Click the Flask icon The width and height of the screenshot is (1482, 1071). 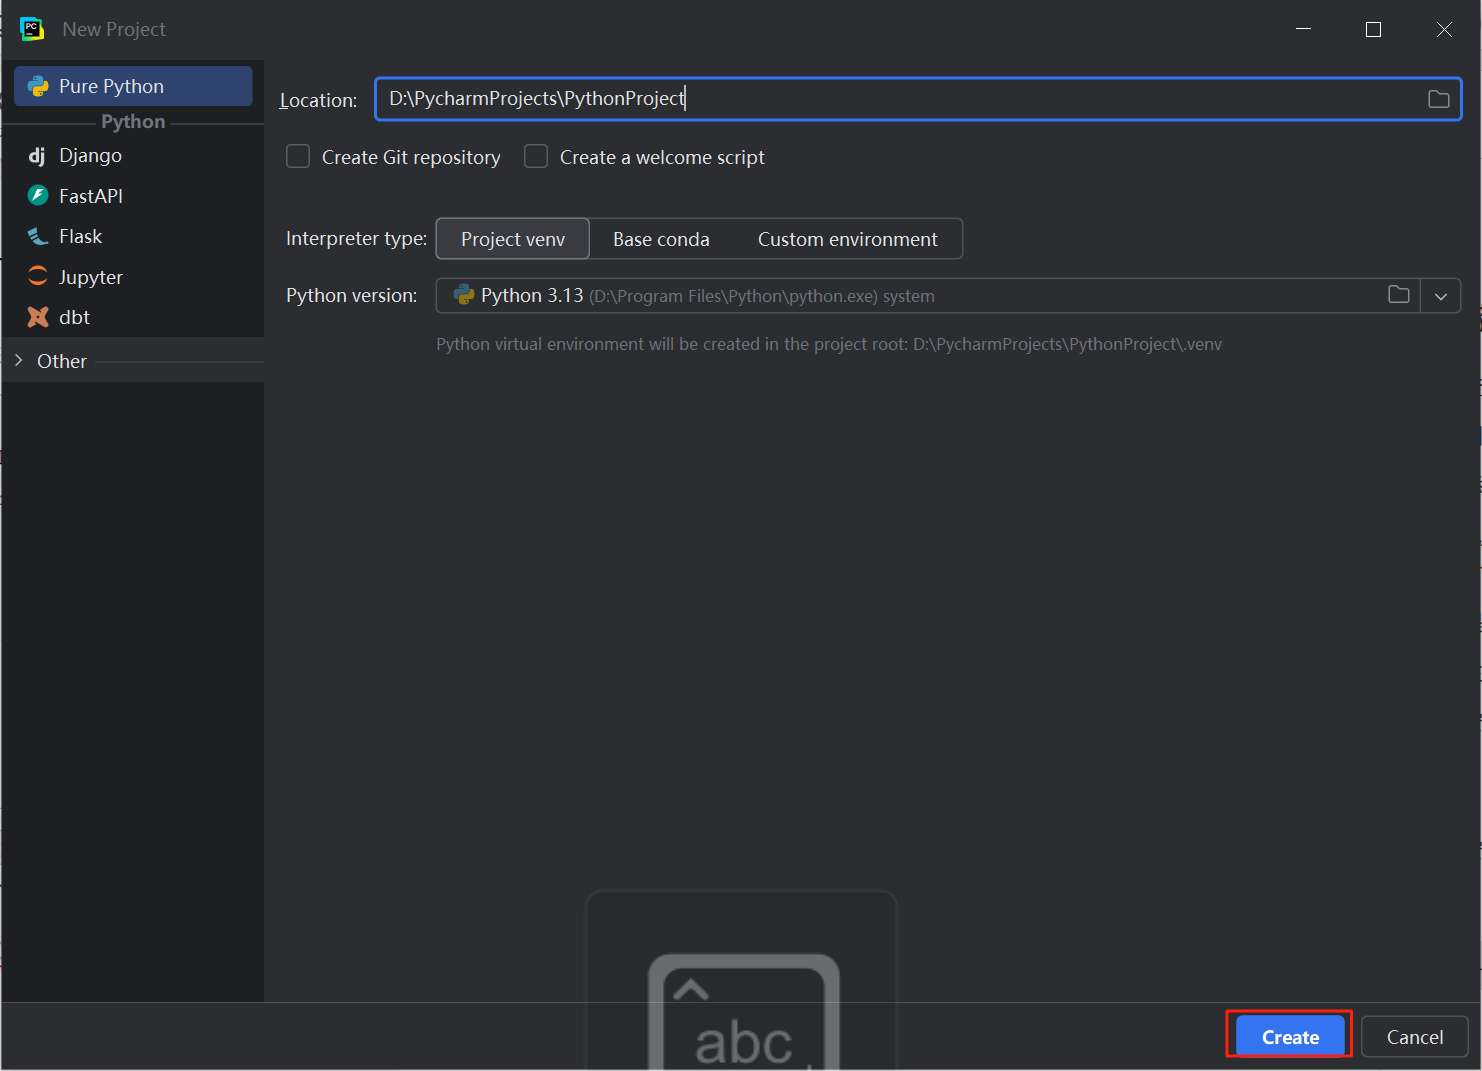pos(38,236)
